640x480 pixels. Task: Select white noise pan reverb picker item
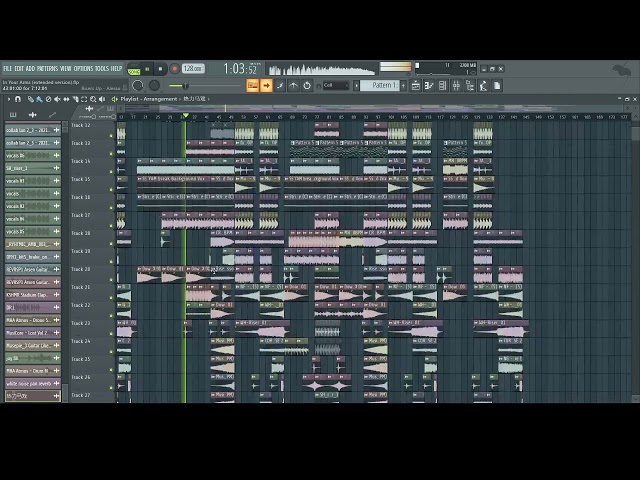click(33, 383)
